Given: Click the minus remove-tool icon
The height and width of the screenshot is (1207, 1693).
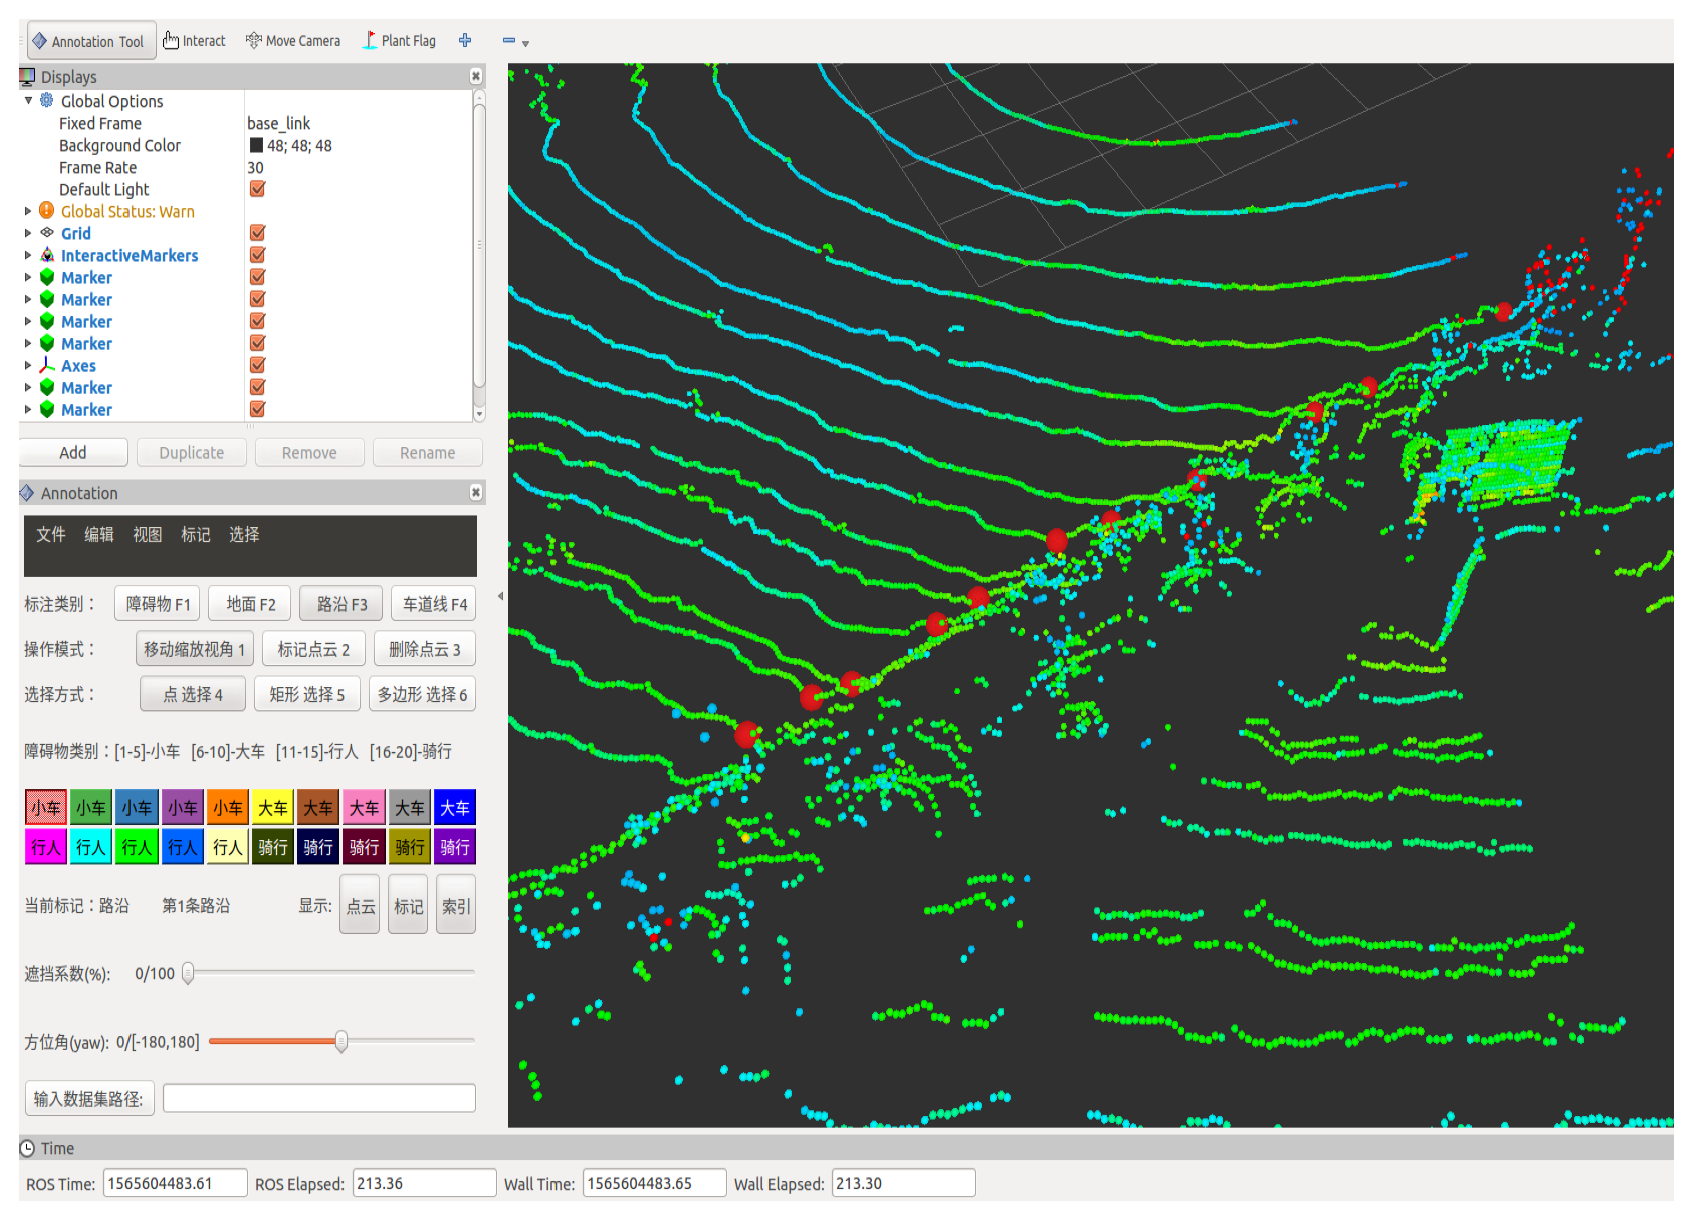Looking at the screenshot, I should pyautogui.click(x=509, y=41).
